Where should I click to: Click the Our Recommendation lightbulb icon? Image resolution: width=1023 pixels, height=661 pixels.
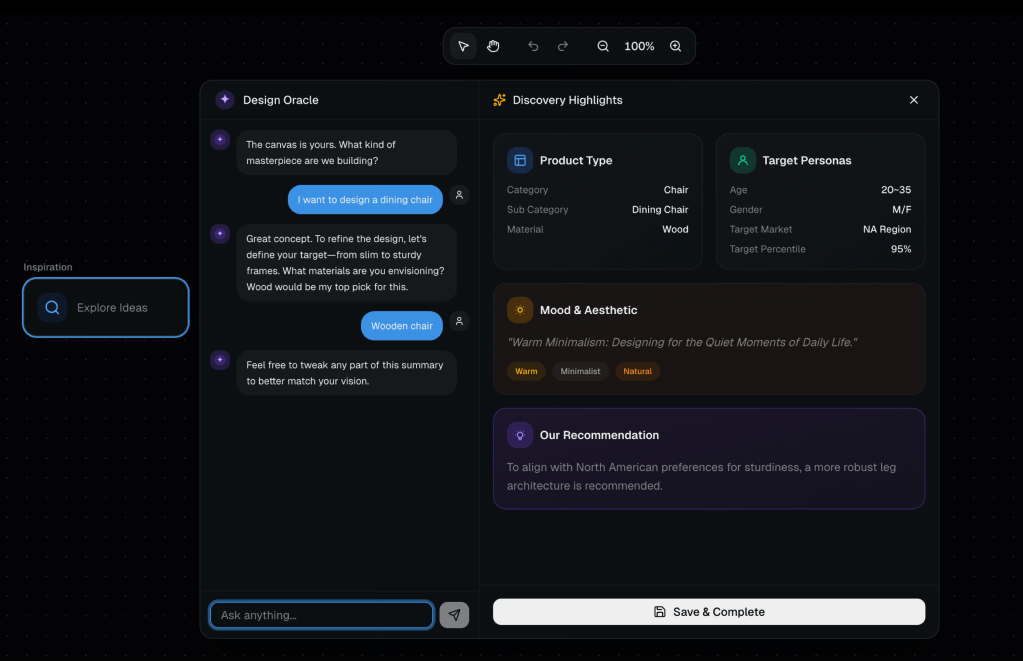pos(520,435)
